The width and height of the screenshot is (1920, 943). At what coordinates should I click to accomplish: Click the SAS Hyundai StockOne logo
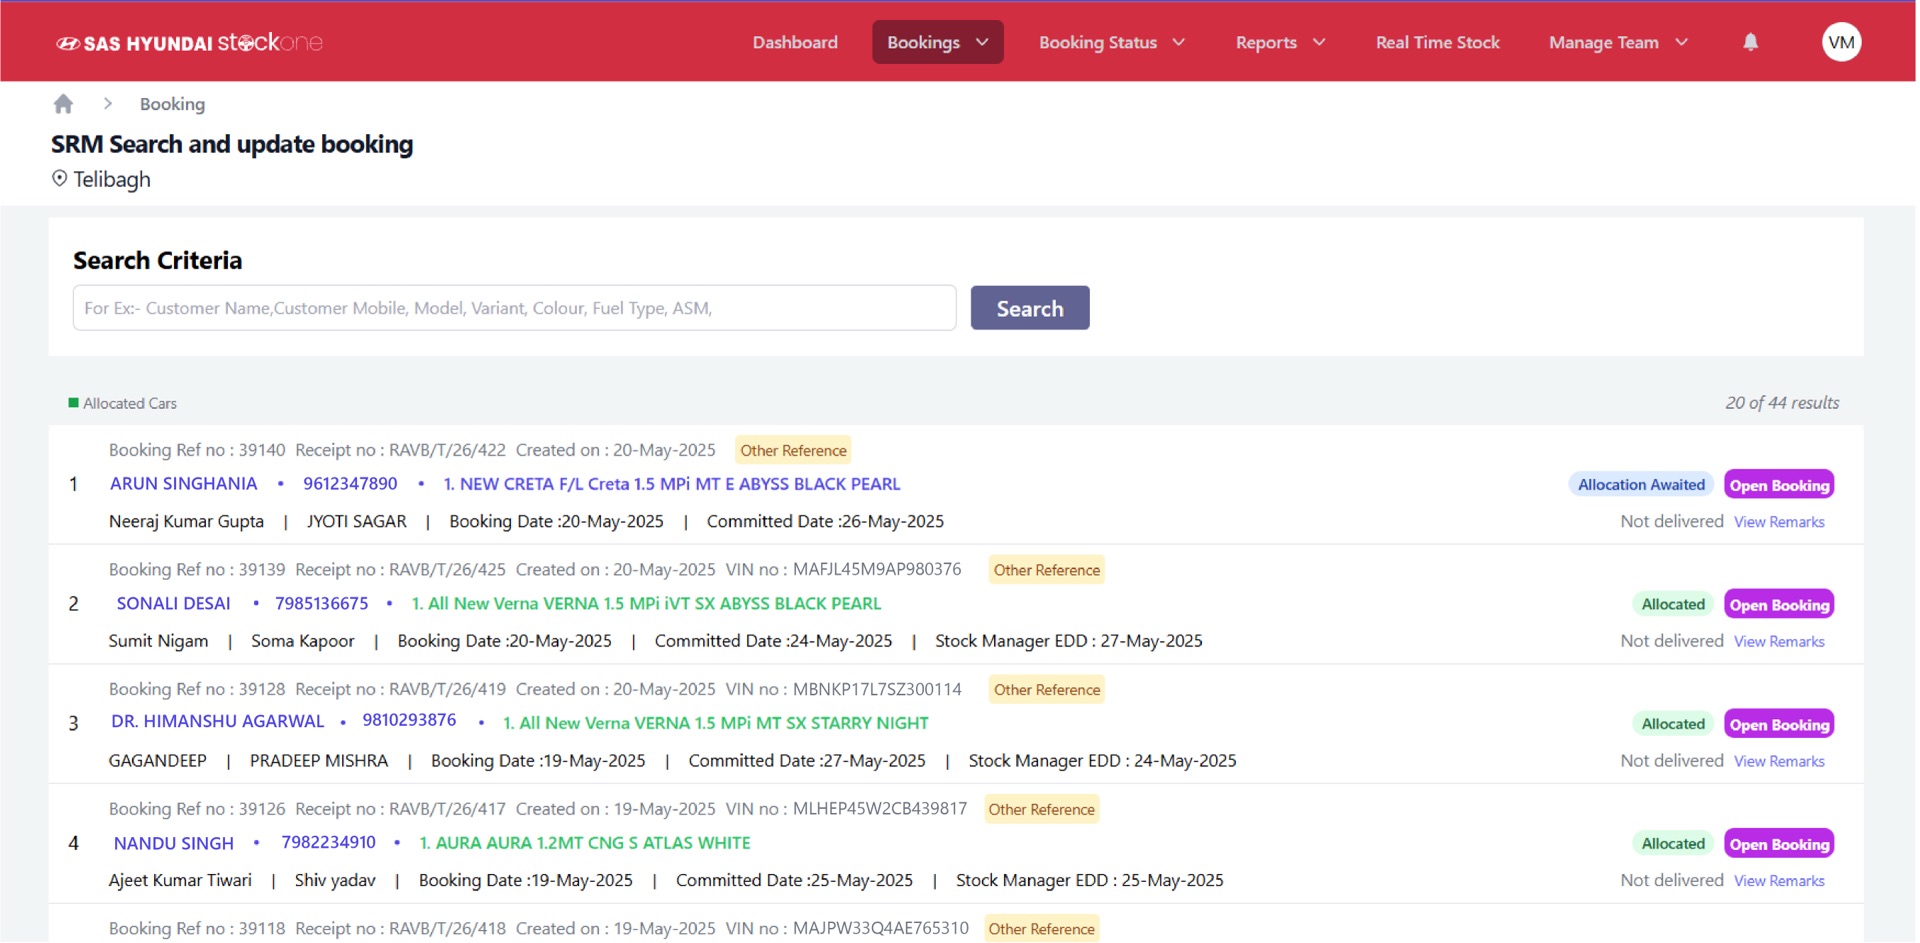click(x=189, y=42)
